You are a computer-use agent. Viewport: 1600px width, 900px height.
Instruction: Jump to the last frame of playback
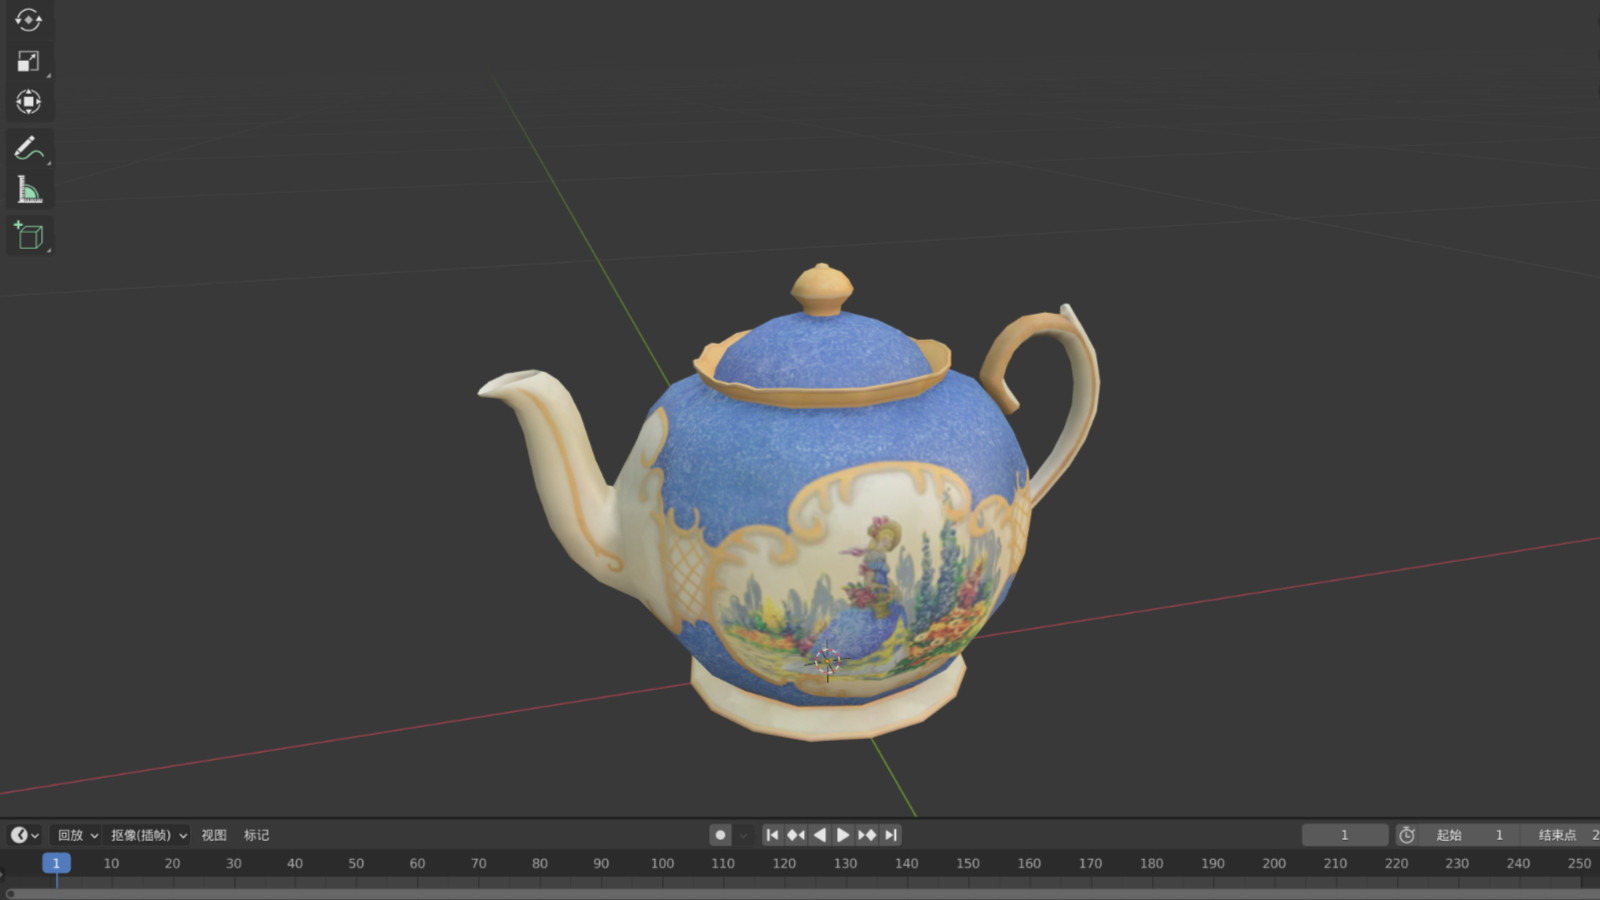point(891,835)
